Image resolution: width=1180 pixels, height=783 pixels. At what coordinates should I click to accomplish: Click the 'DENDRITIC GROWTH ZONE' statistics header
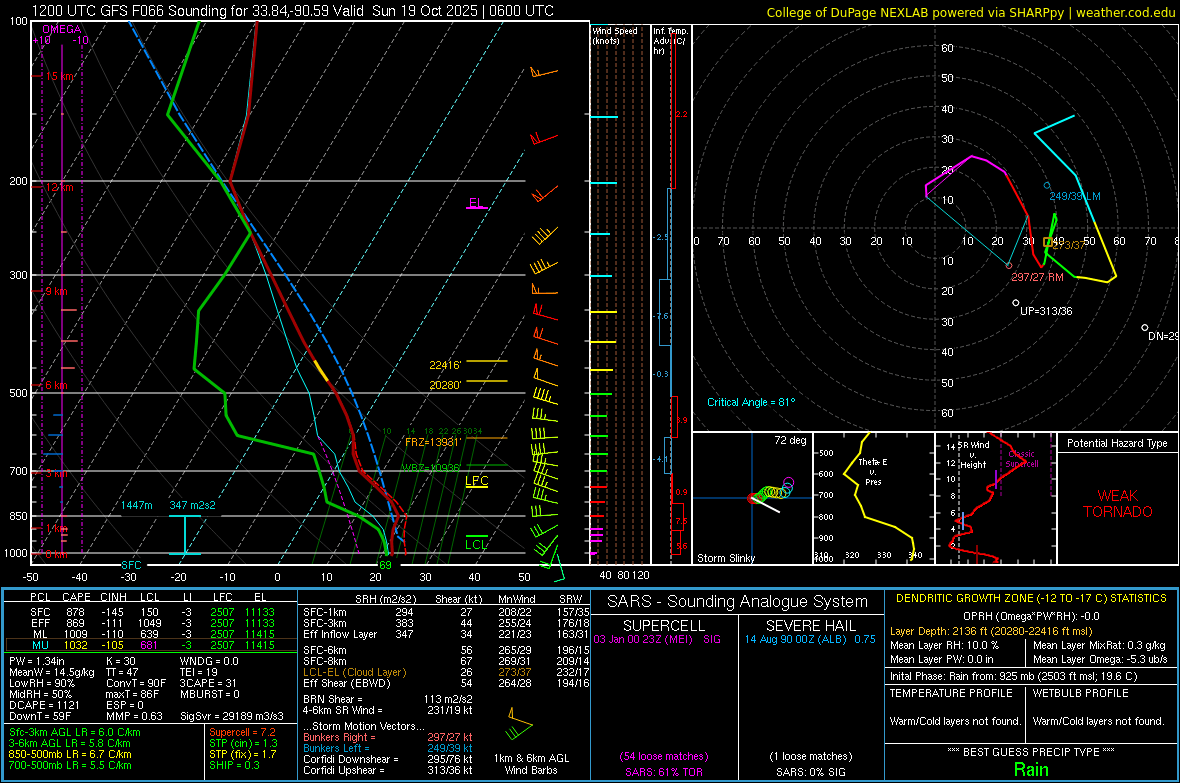pyautogui.click(x=1031, y=598)
